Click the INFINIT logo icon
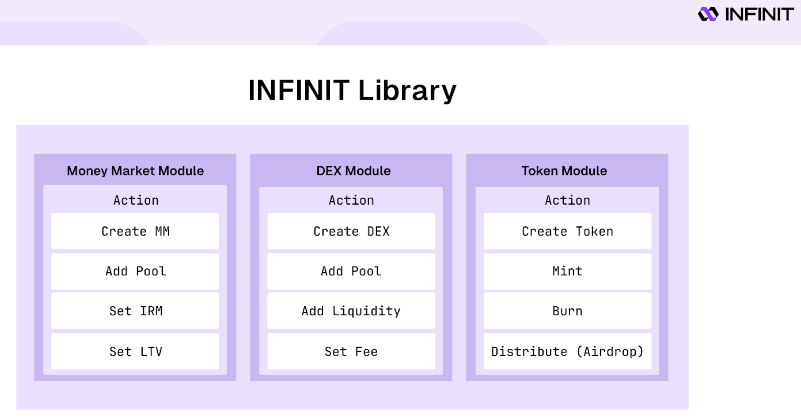The image size is (801, 419). (708, 14)
